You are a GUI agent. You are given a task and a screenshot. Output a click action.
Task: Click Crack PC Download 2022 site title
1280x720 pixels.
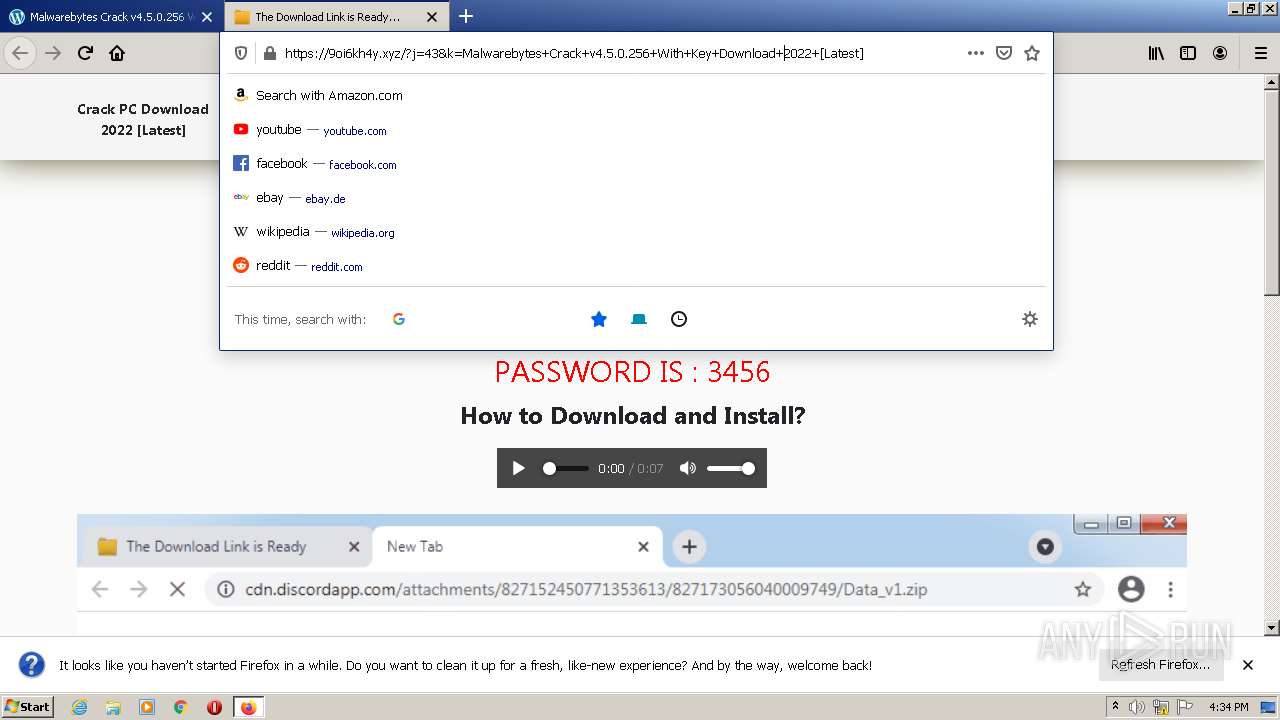point(143,119)
